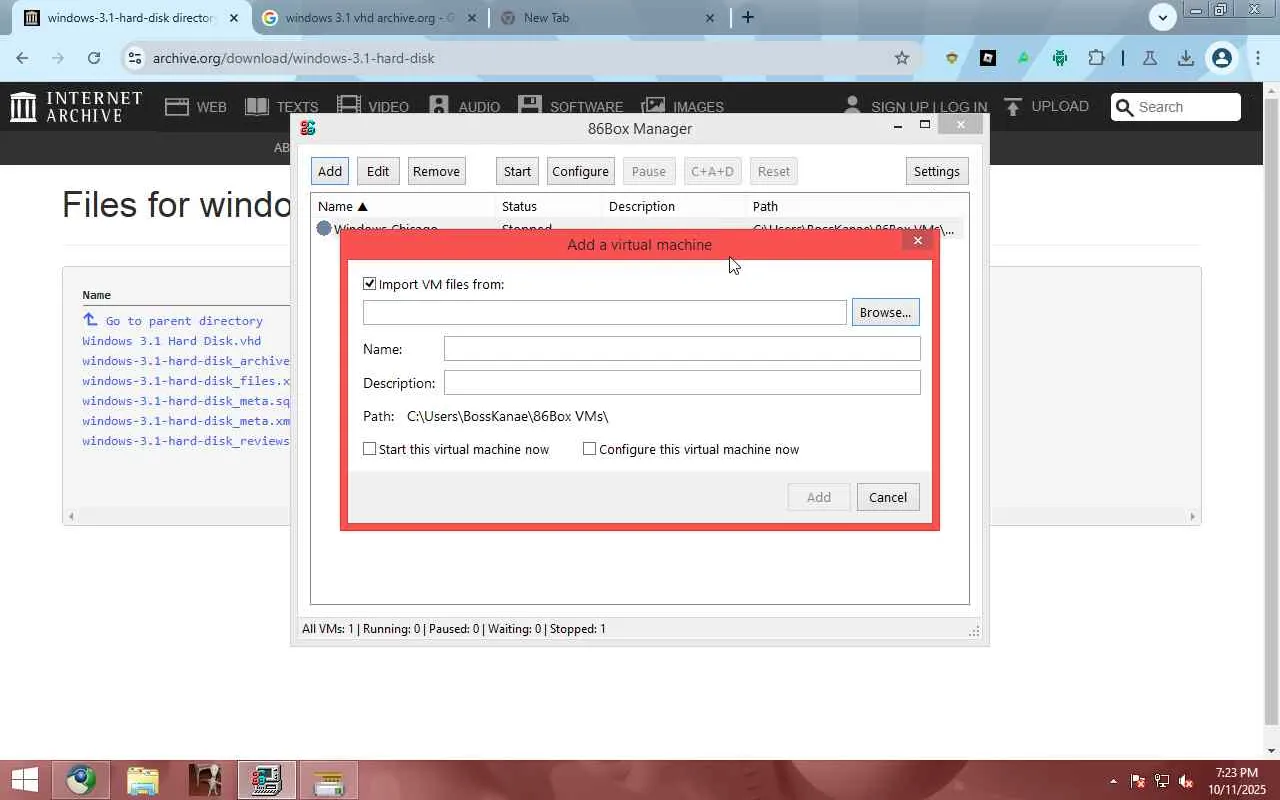Image resolution: width=1280 pixels, height=800 pixels.
Task: Open the Windows Start menu
Action: [24, 780]
